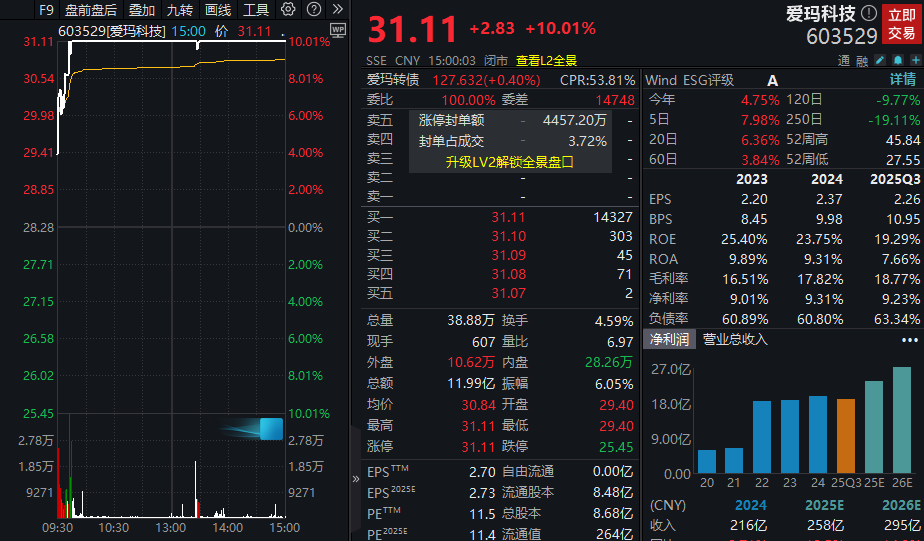This screenshot has height=541, width=924.
Task: Open the 叠加 overlay menu
Action: [142, 10]
